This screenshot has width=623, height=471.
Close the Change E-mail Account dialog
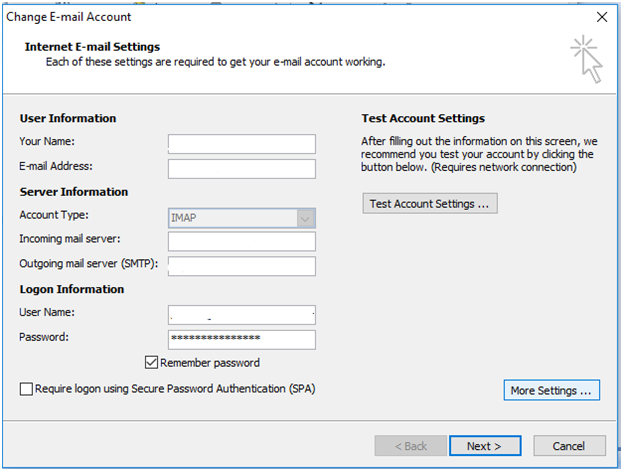click(x=602, y=17)
